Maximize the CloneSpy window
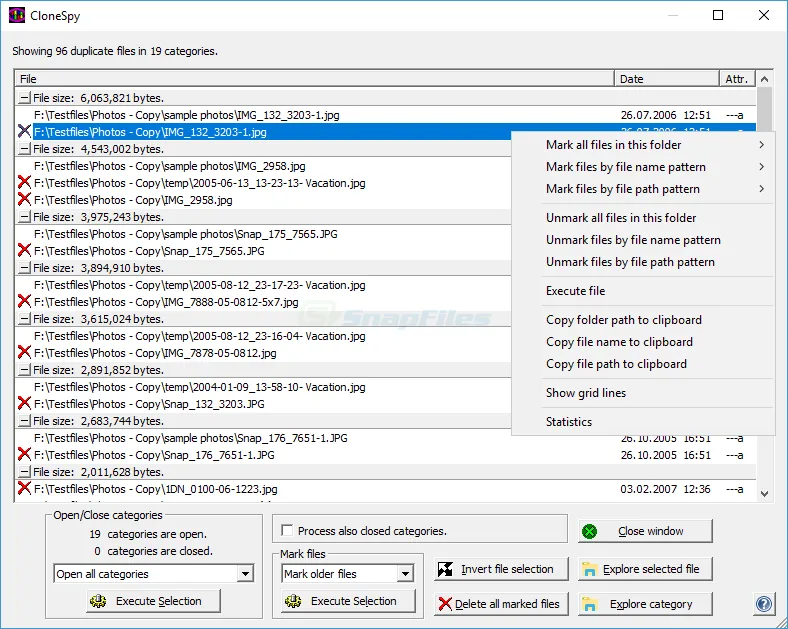This screenshot has width=788, height=629. pyautogui.click(x=718, y=15)
